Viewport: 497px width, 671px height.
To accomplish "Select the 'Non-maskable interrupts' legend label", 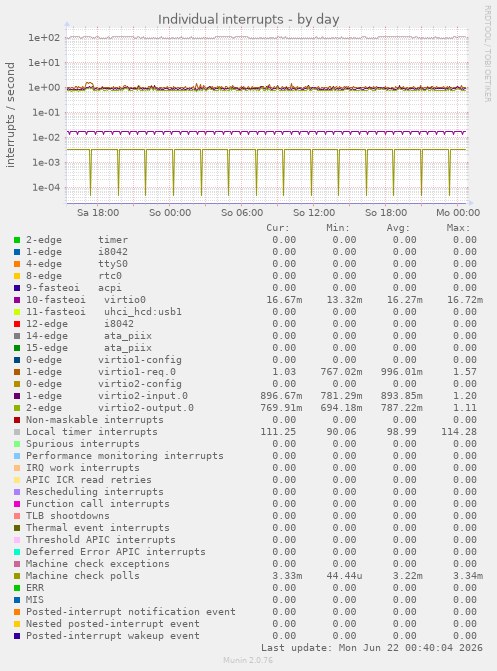I will tap(95, 420).
